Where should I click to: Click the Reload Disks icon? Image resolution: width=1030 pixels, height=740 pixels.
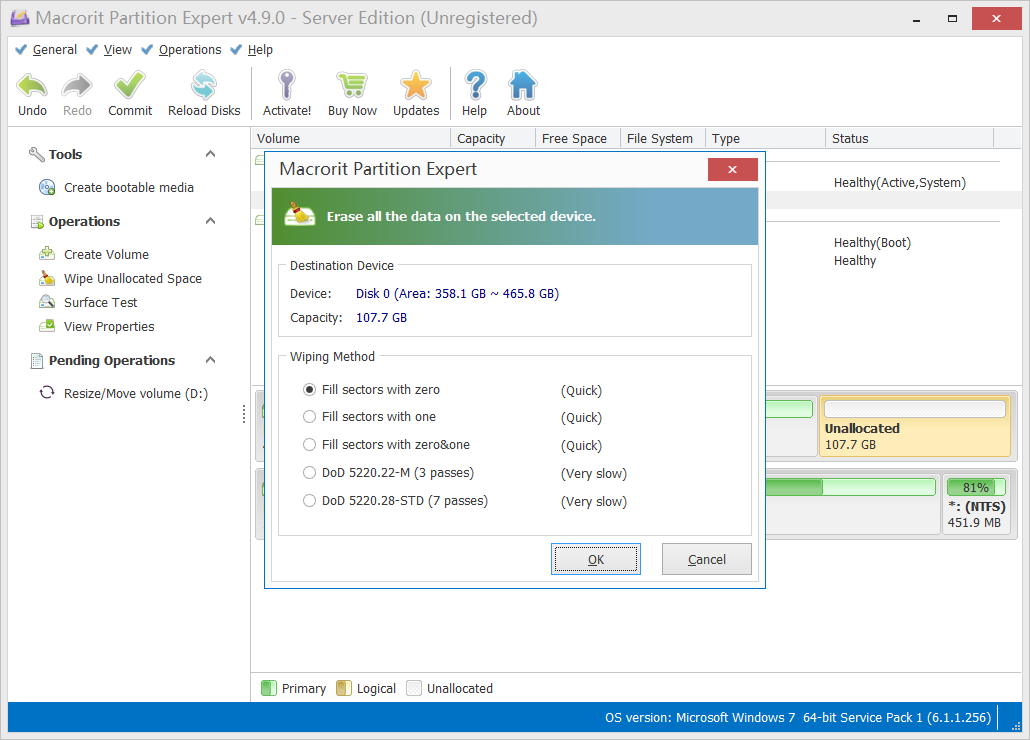[x=204, y=85]
